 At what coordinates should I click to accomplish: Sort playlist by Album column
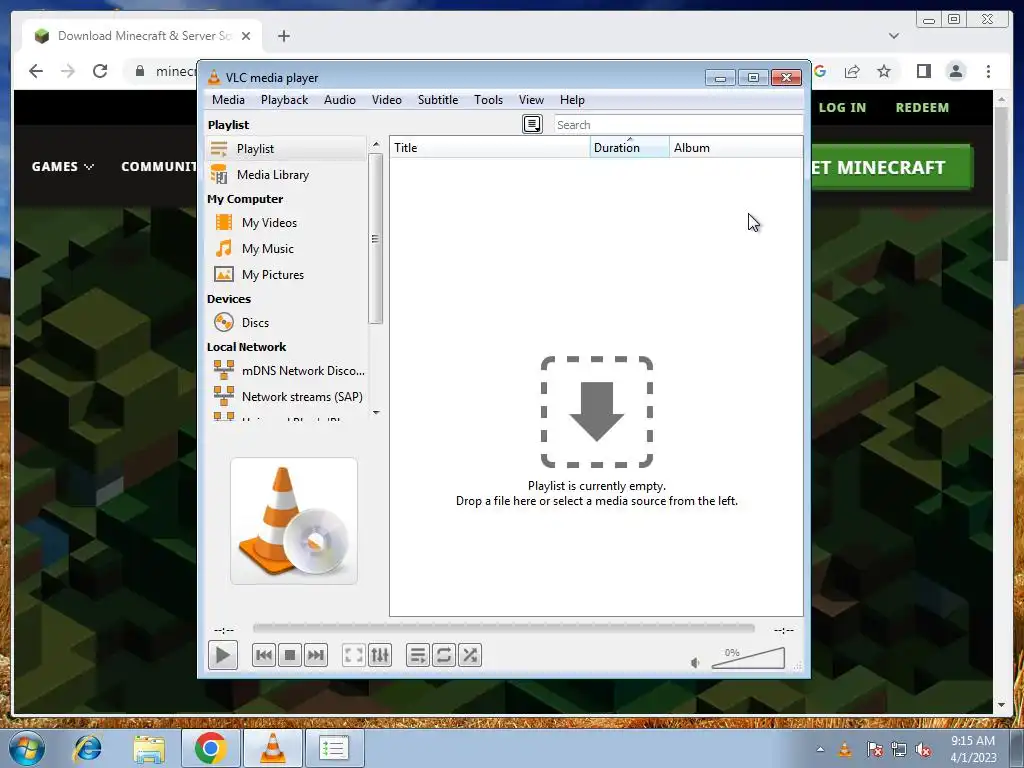pos(736,148)
